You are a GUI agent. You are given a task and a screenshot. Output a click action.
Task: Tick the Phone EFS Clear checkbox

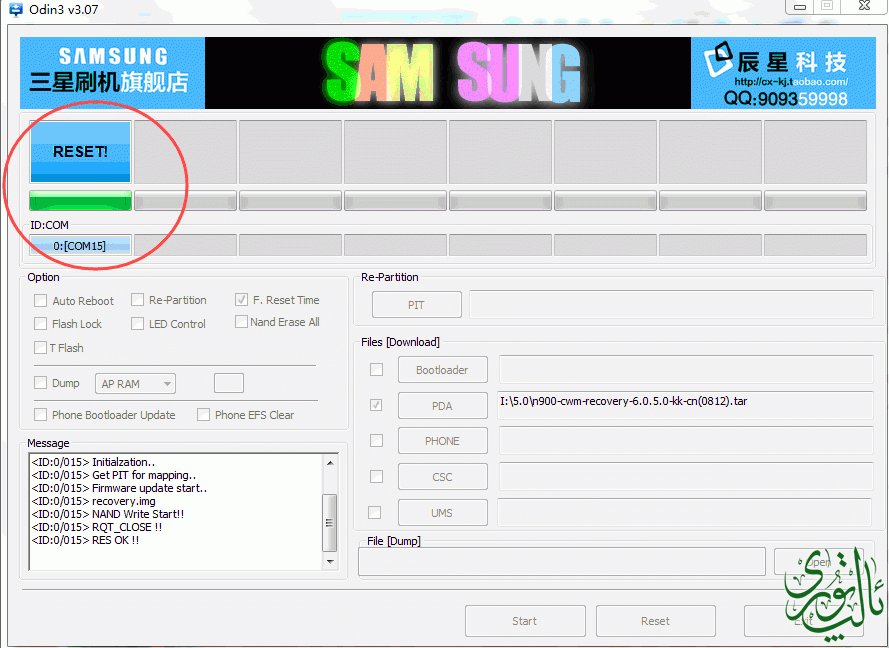click(203, 414)
